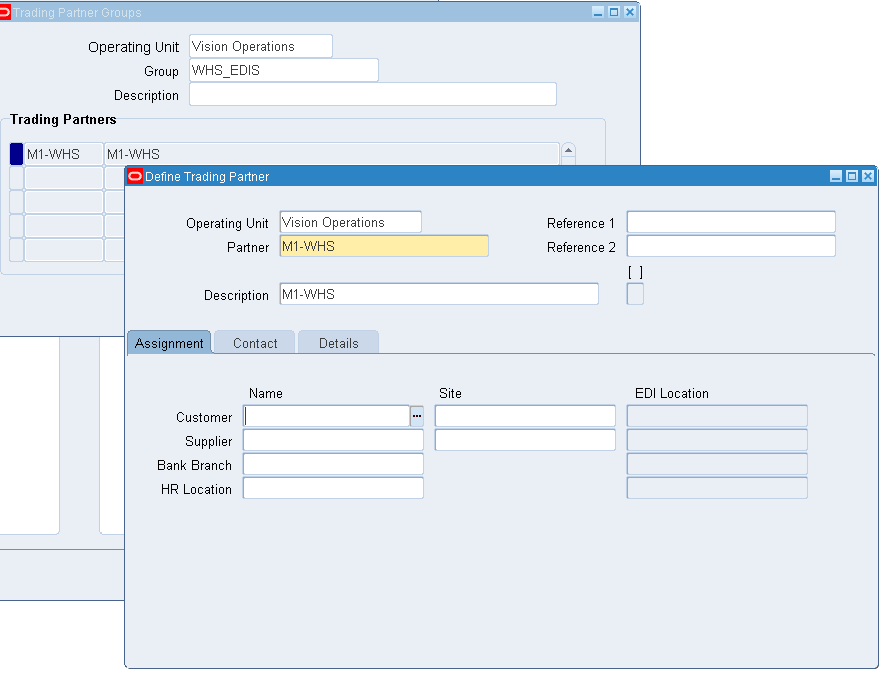This screenshot has height=673, width=881.
Task: Click the Oracle logo on Define Trading Partner titlebar
Action: pos(133,175)
